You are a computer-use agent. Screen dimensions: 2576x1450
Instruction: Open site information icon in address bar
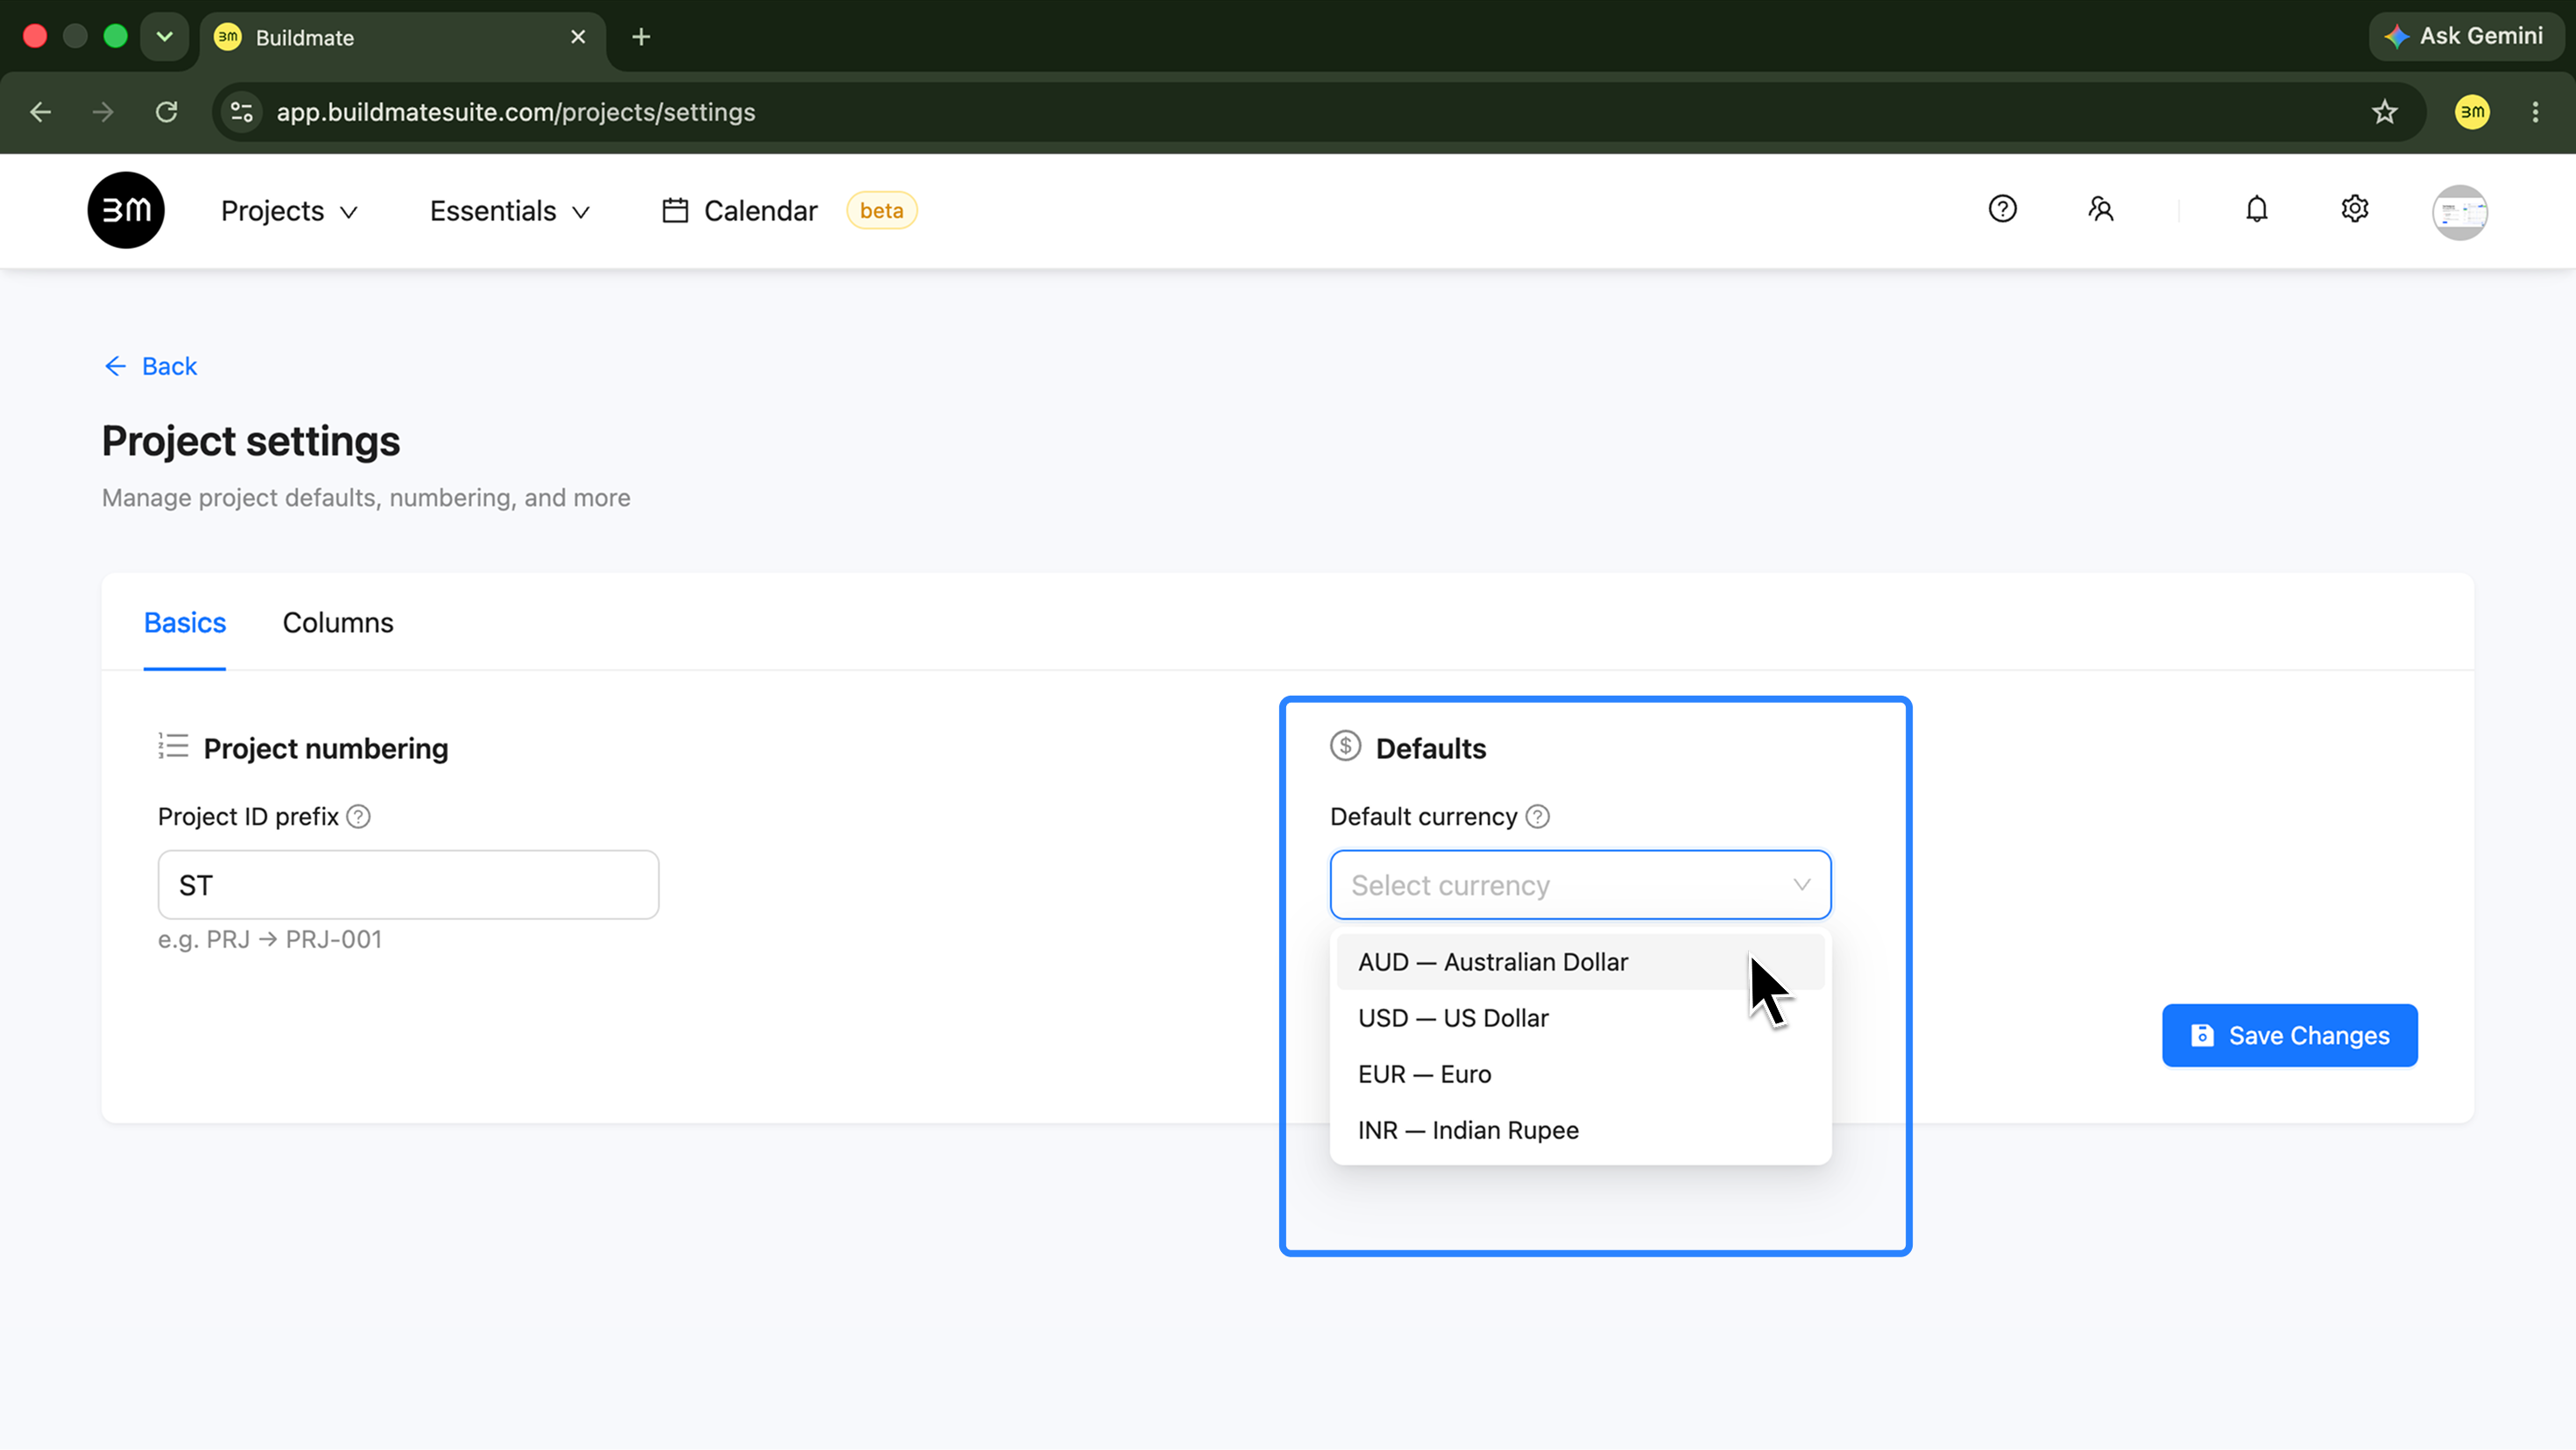tap(242, 112)
